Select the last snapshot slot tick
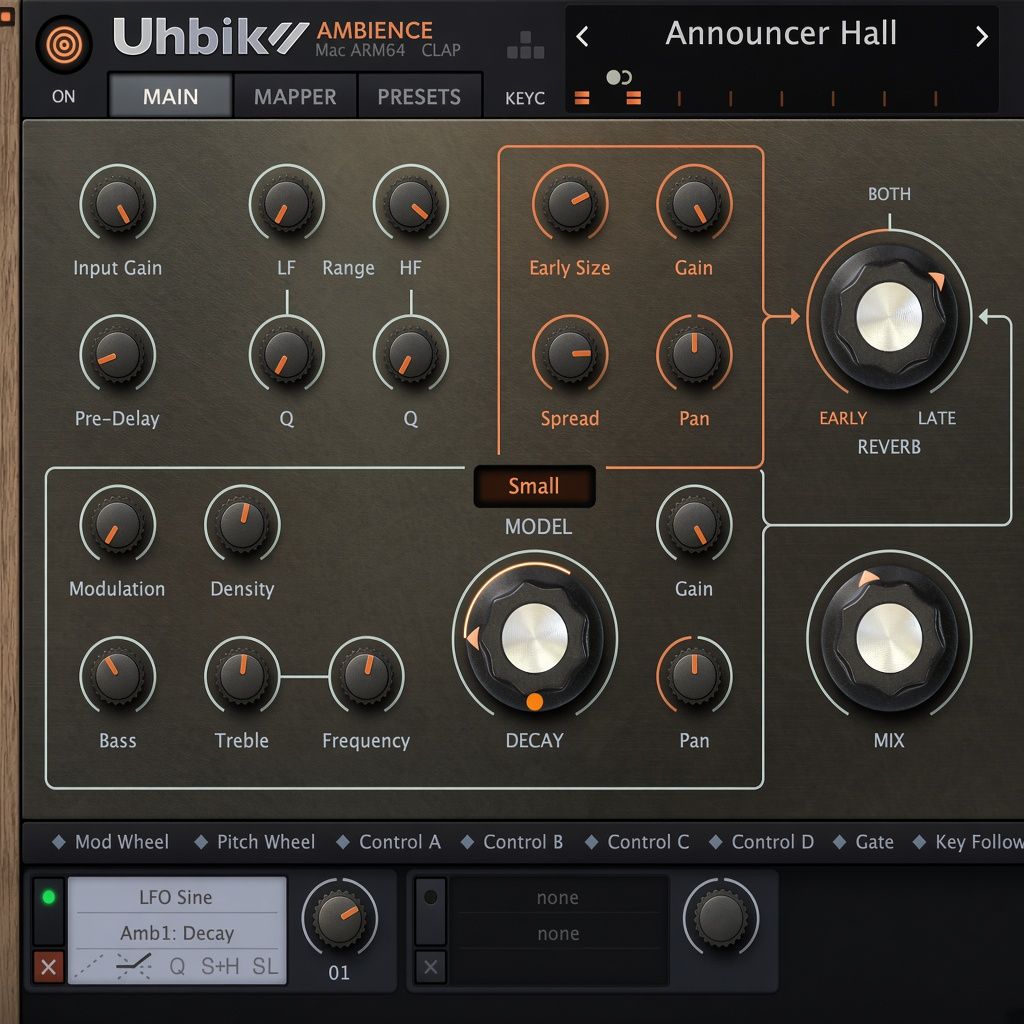Viewport: 1024px width, 1024px height. click(x=935, y=98)
